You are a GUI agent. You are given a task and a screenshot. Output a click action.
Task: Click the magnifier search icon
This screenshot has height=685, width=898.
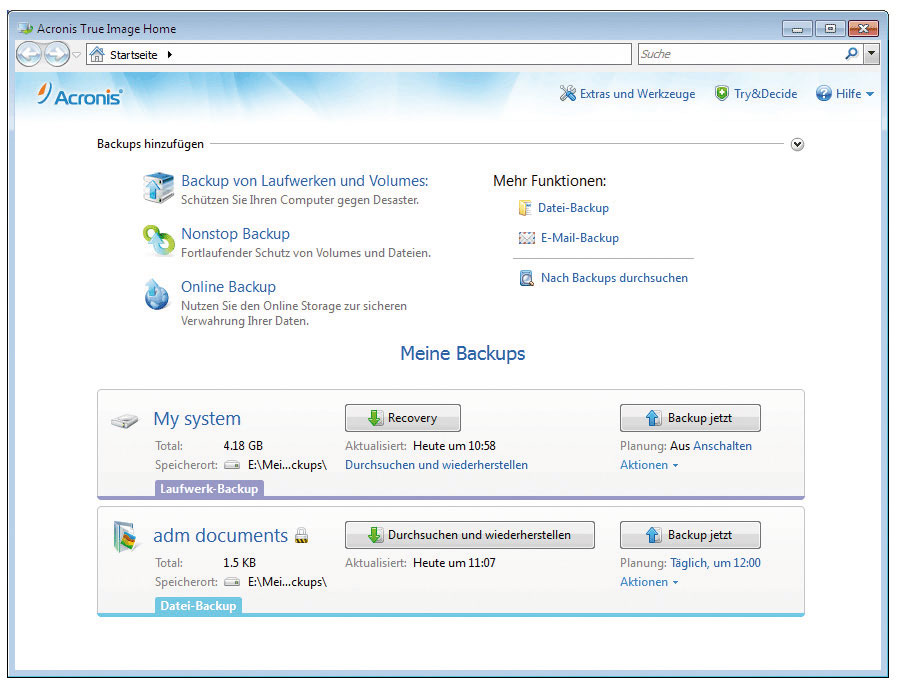[852, 54]
